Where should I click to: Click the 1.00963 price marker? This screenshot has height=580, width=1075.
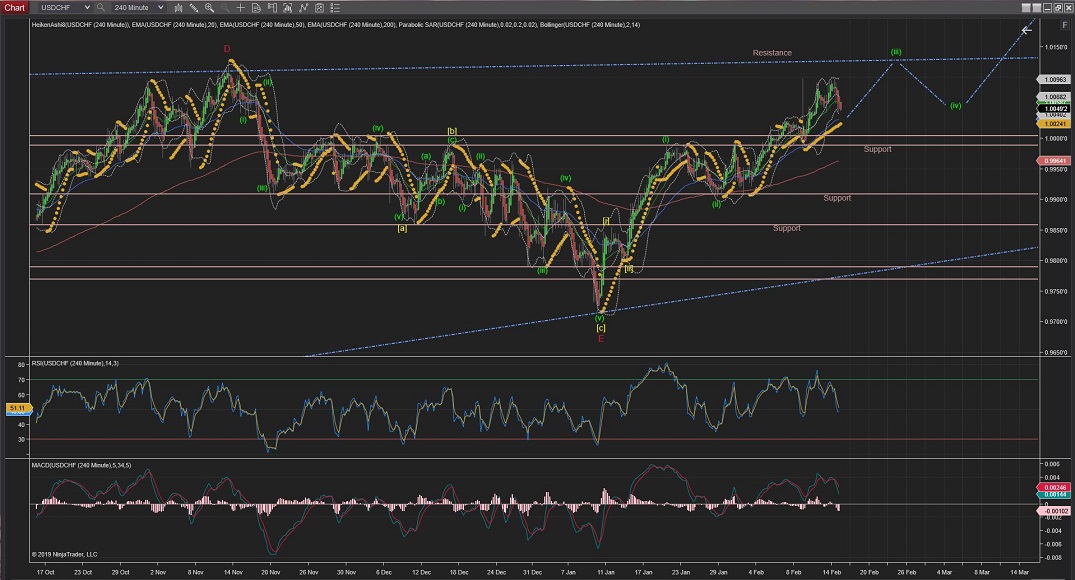pos(1055,80)
